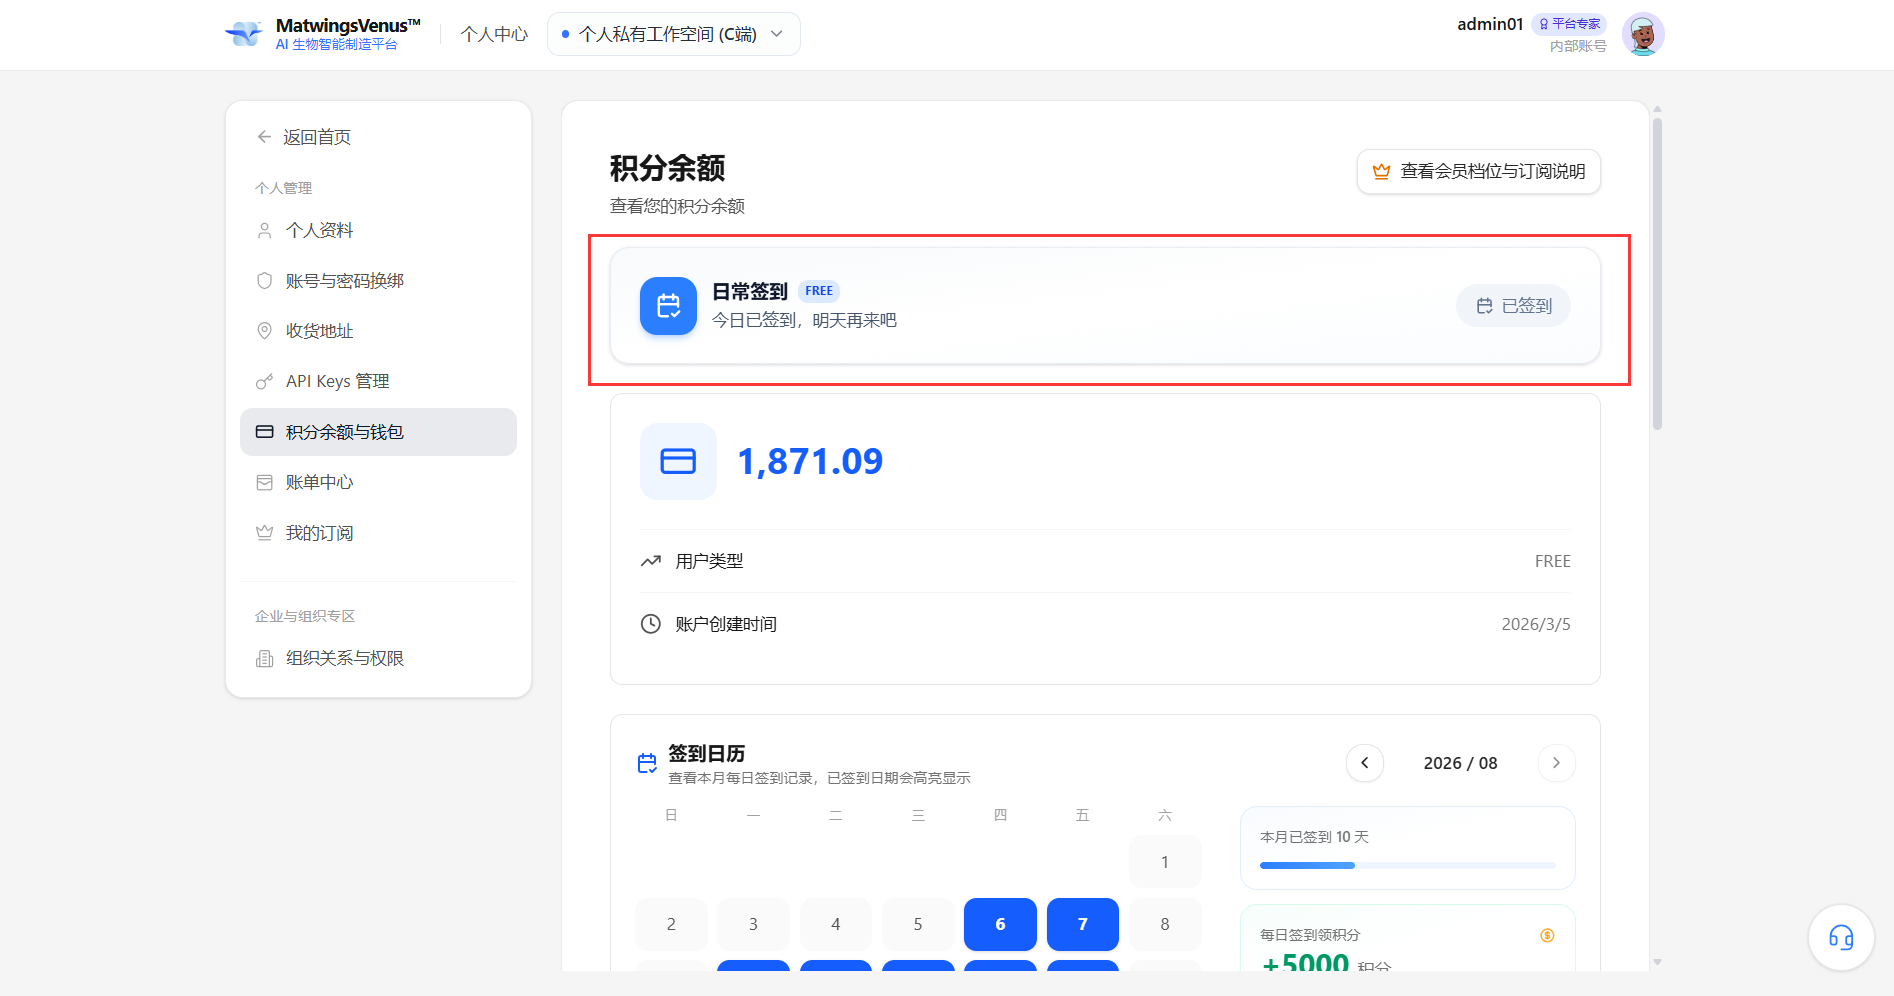
Task: Click the key icon beside API Keys 管理
Action: (264, 381)
